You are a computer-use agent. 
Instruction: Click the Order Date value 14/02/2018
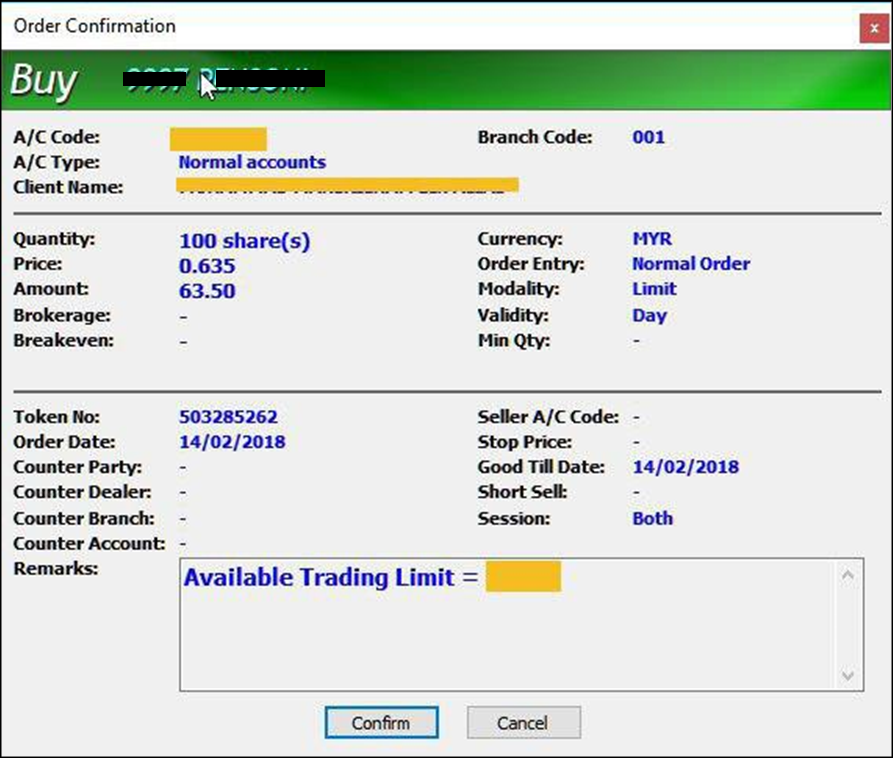point(232,442)
